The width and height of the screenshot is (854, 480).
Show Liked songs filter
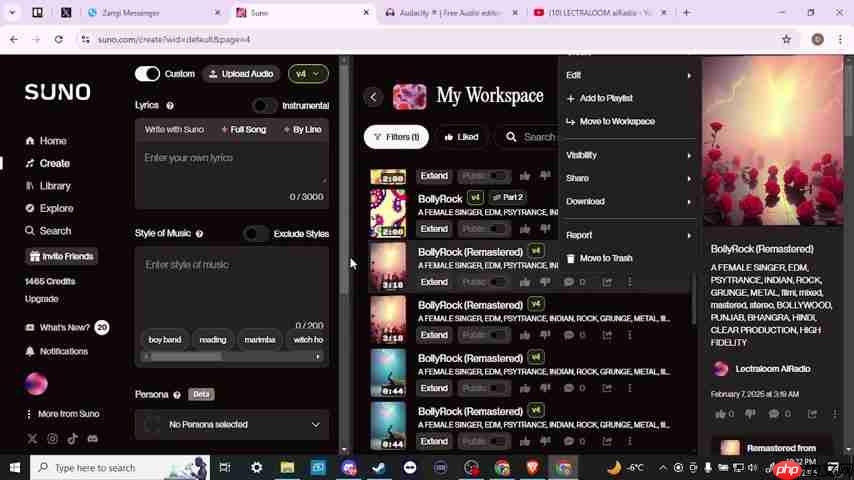[x=461, y=137]
